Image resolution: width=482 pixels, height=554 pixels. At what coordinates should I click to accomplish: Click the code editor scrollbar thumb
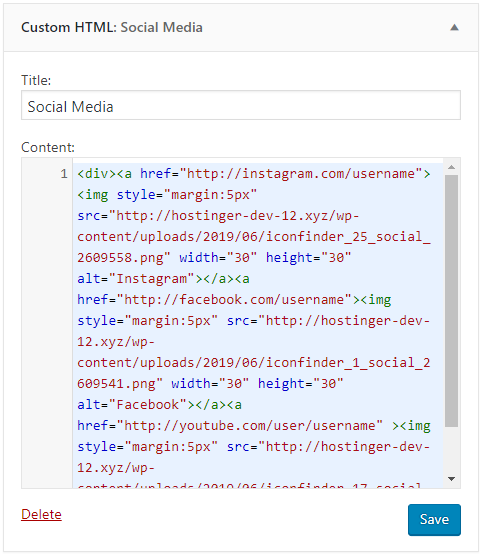point(451,301)
